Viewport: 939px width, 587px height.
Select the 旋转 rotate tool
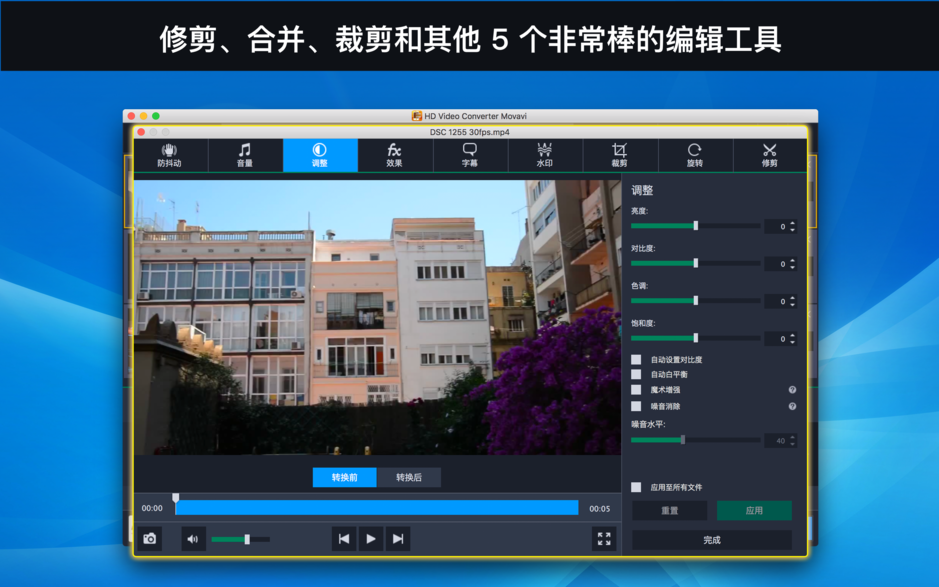694,155
